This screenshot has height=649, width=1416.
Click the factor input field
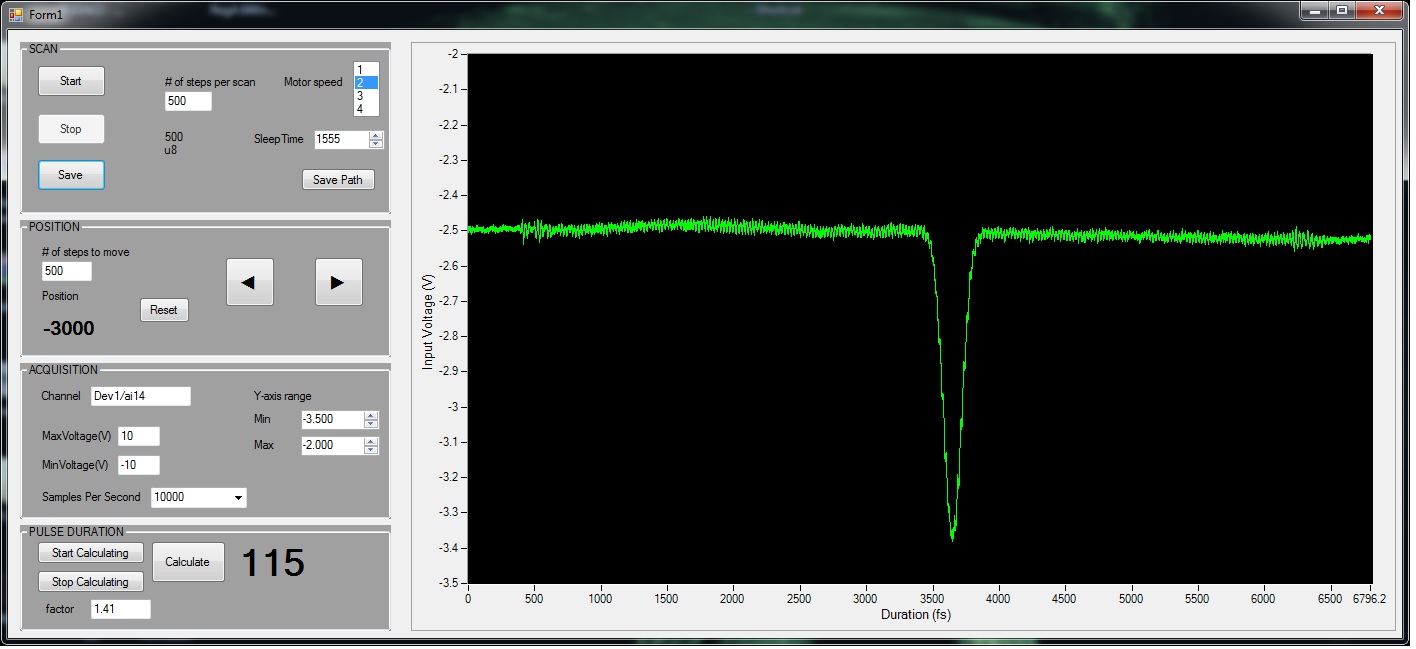pyautogui.click(x=121, y=609)
